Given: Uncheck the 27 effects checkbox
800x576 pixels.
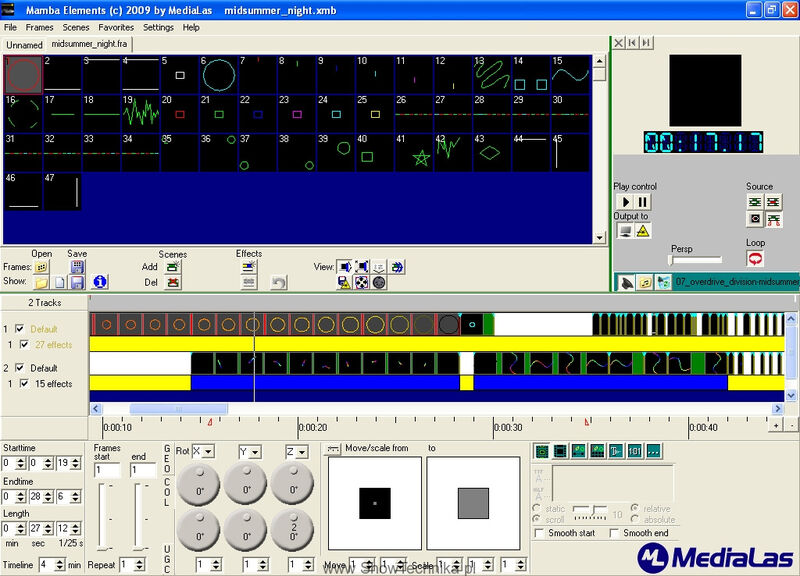Looking at the screenshot, I should (23, 344).
